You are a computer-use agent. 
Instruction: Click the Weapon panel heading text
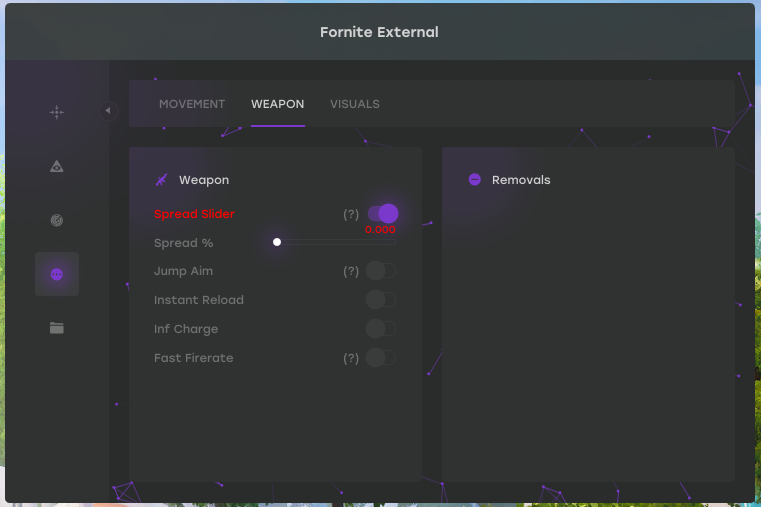(204, 180)
